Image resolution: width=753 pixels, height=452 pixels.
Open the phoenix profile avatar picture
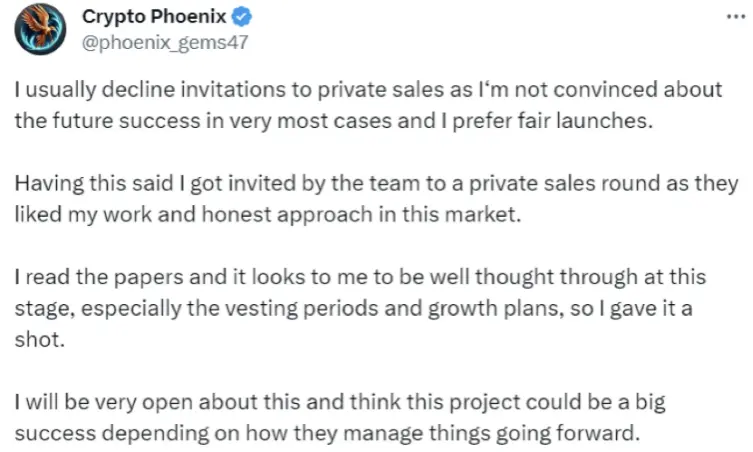tap(40, 29)
